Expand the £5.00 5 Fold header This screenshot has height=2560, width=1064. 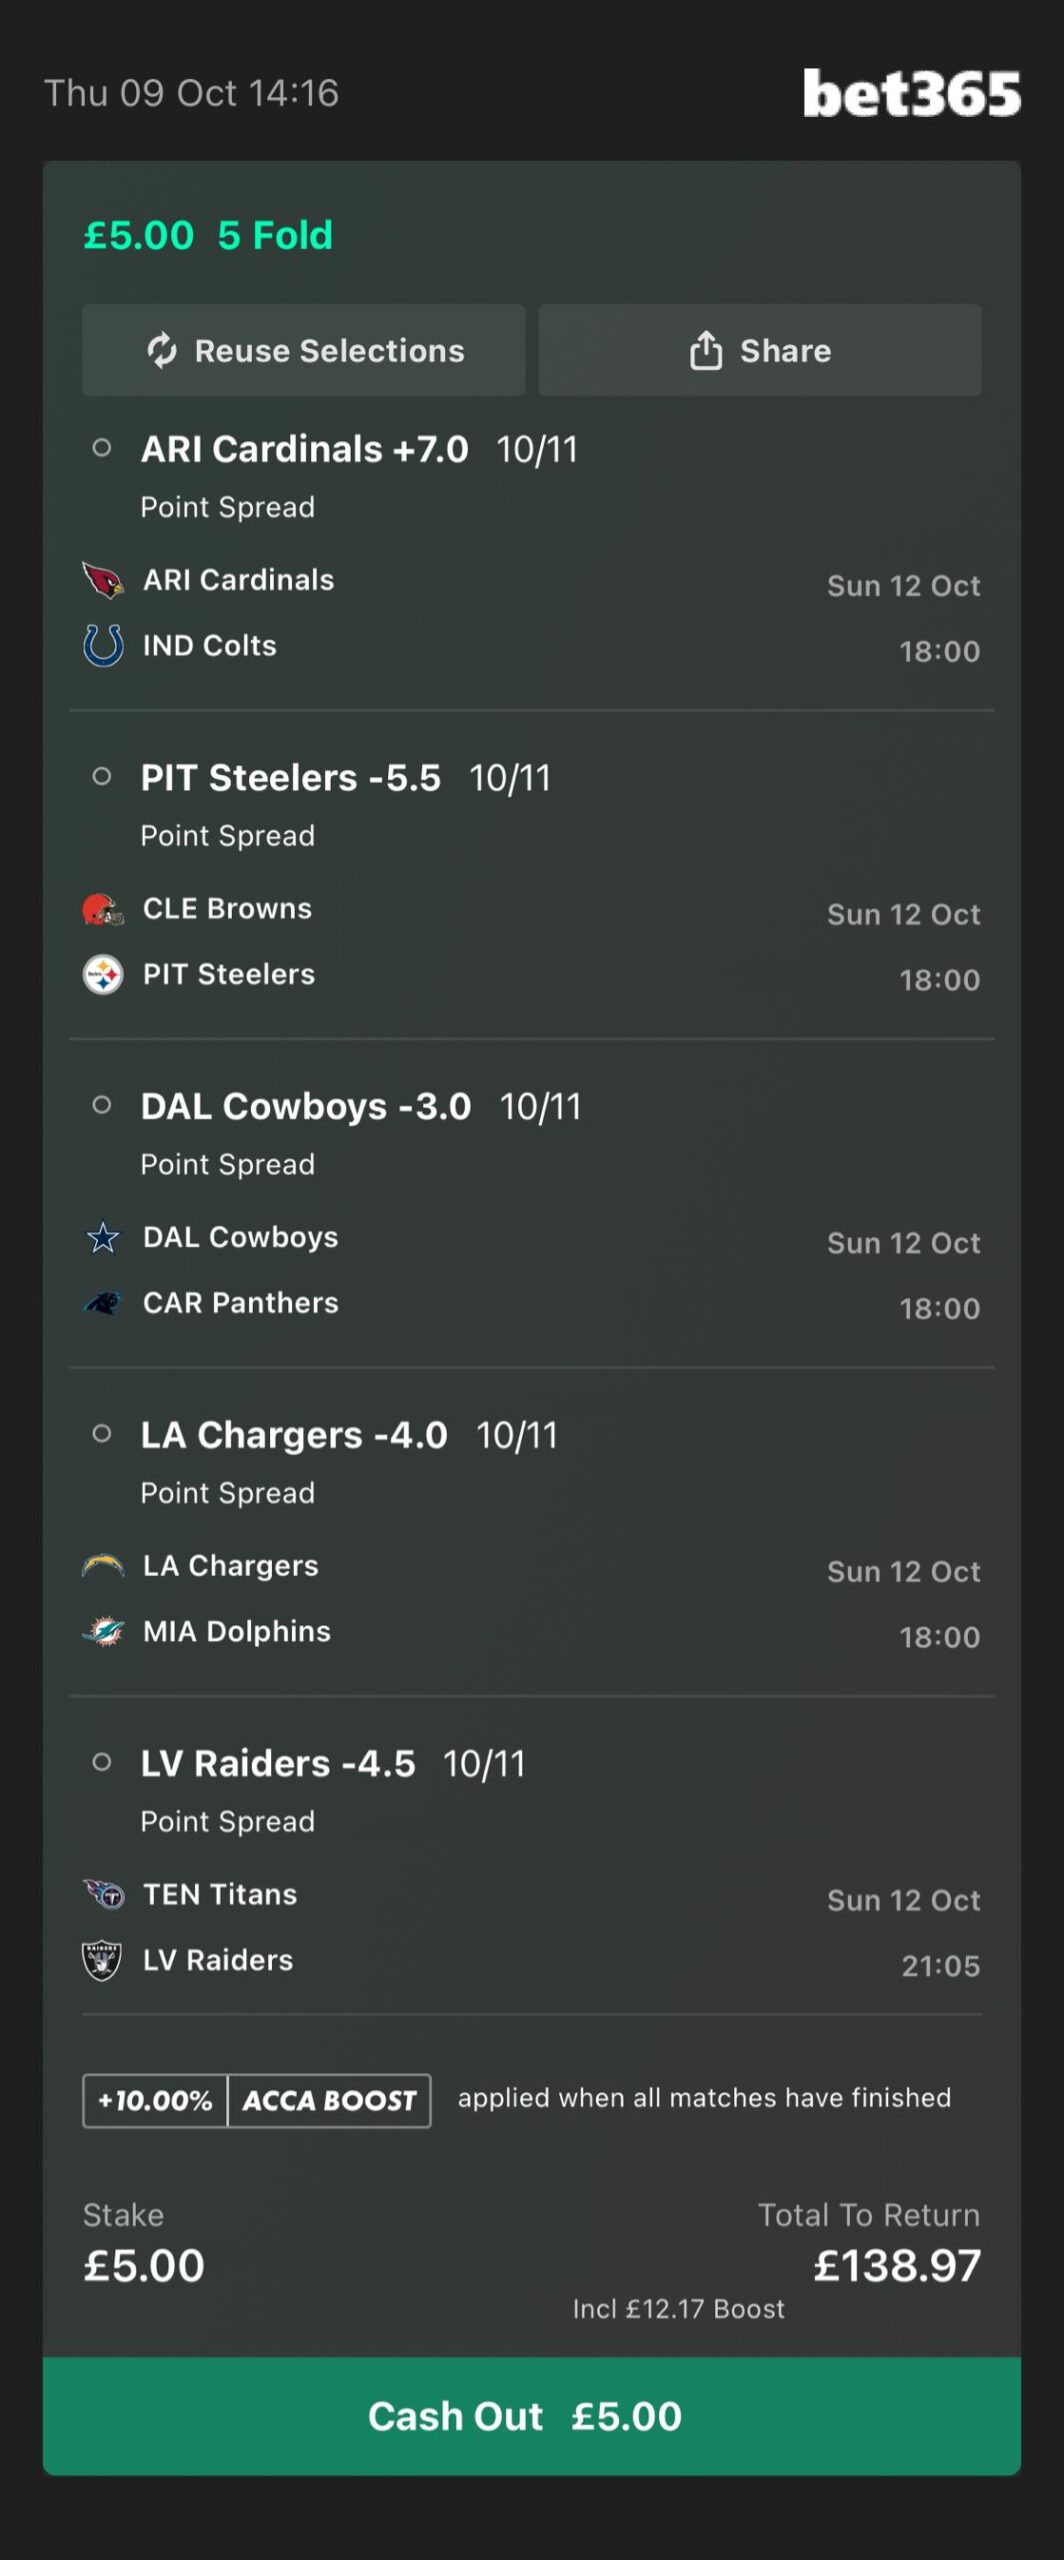click(208, 236)
